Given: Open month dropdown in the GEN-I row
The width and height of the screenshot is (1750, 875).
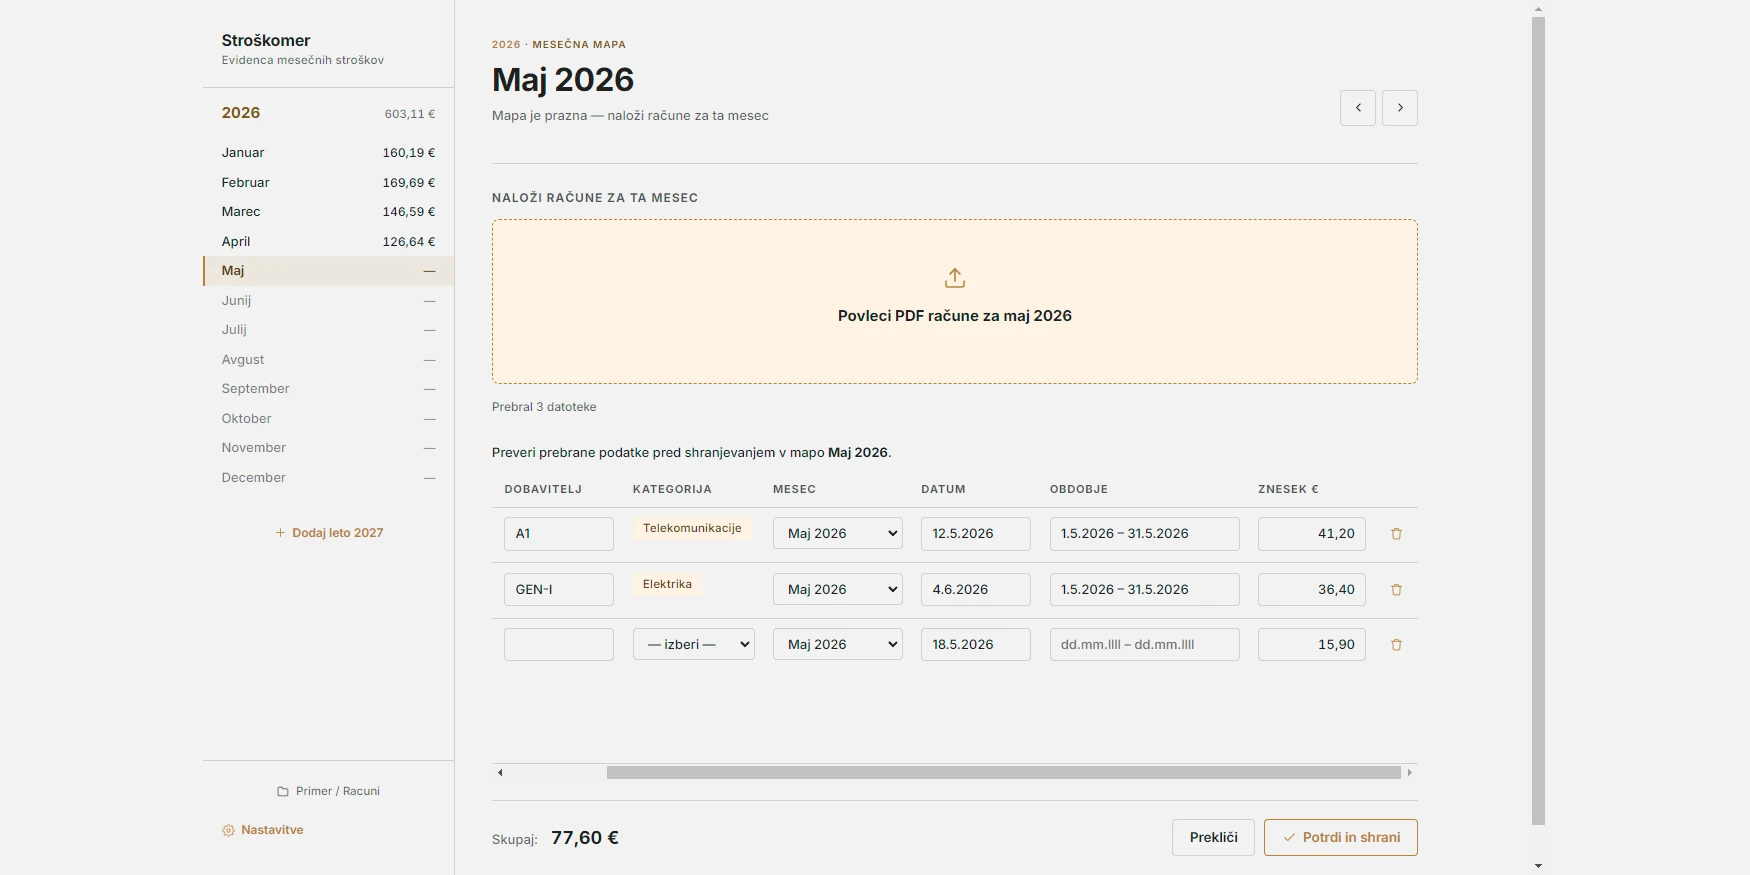Looking at the screenshot, I should 838,590.
